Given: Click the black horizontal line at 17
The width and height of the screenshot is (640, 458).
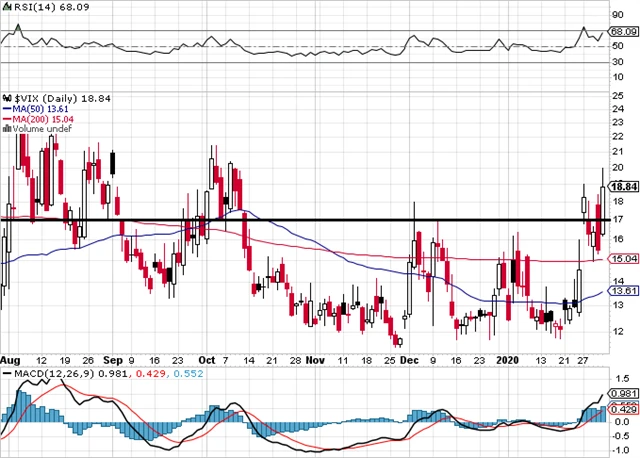Looking at the screenshot, I should point(300,219).
